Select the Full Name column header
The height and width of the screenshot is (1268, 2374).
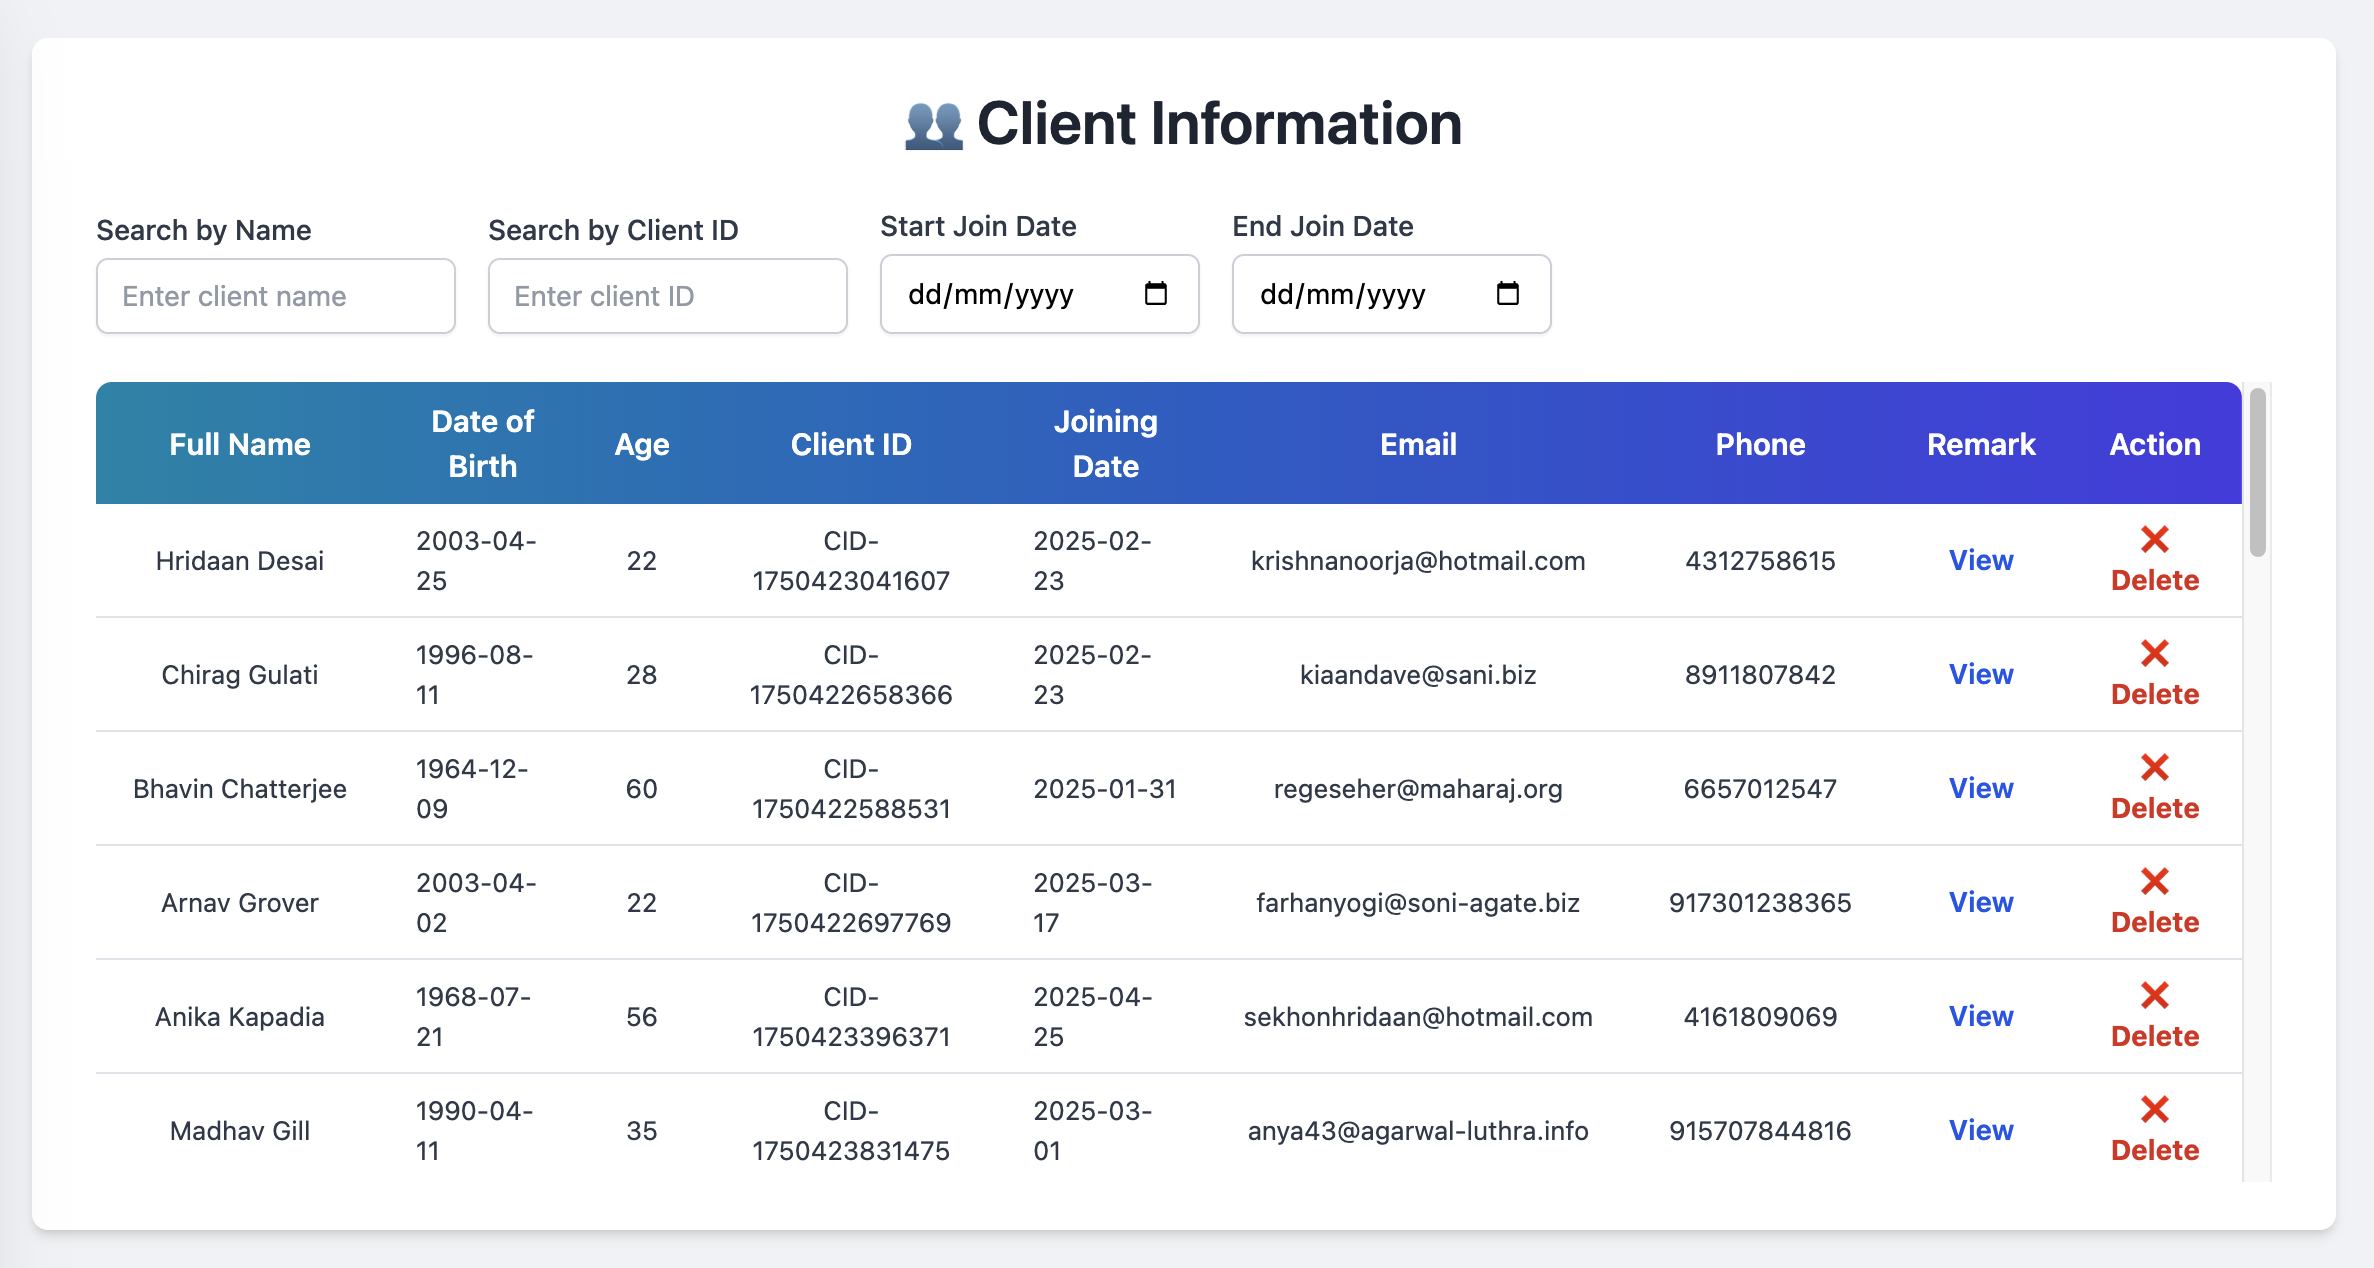coord(240,443)
